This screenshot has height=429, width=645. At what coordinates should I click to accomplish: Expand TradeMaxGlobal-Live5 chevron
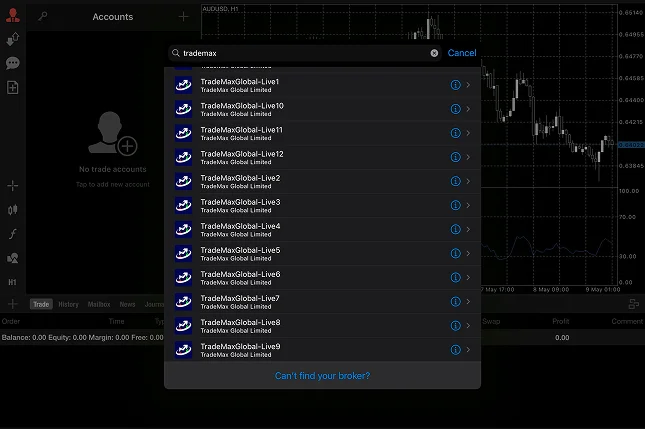click(468, 253)
